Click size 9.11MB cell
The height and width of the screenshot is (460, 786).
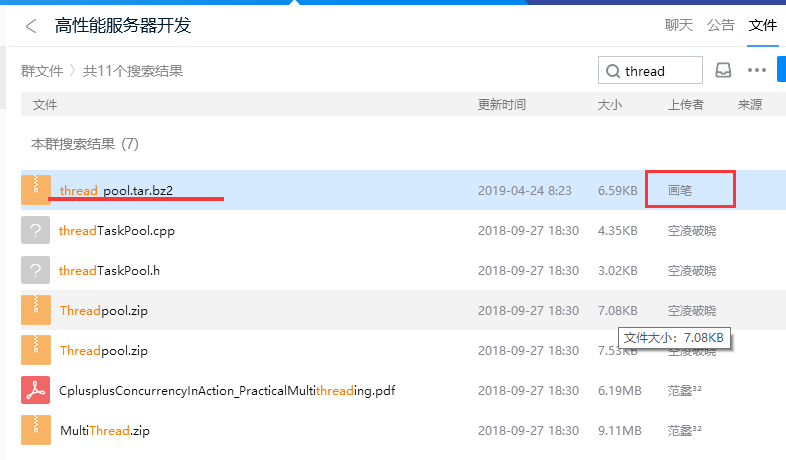tap(620, 430)
